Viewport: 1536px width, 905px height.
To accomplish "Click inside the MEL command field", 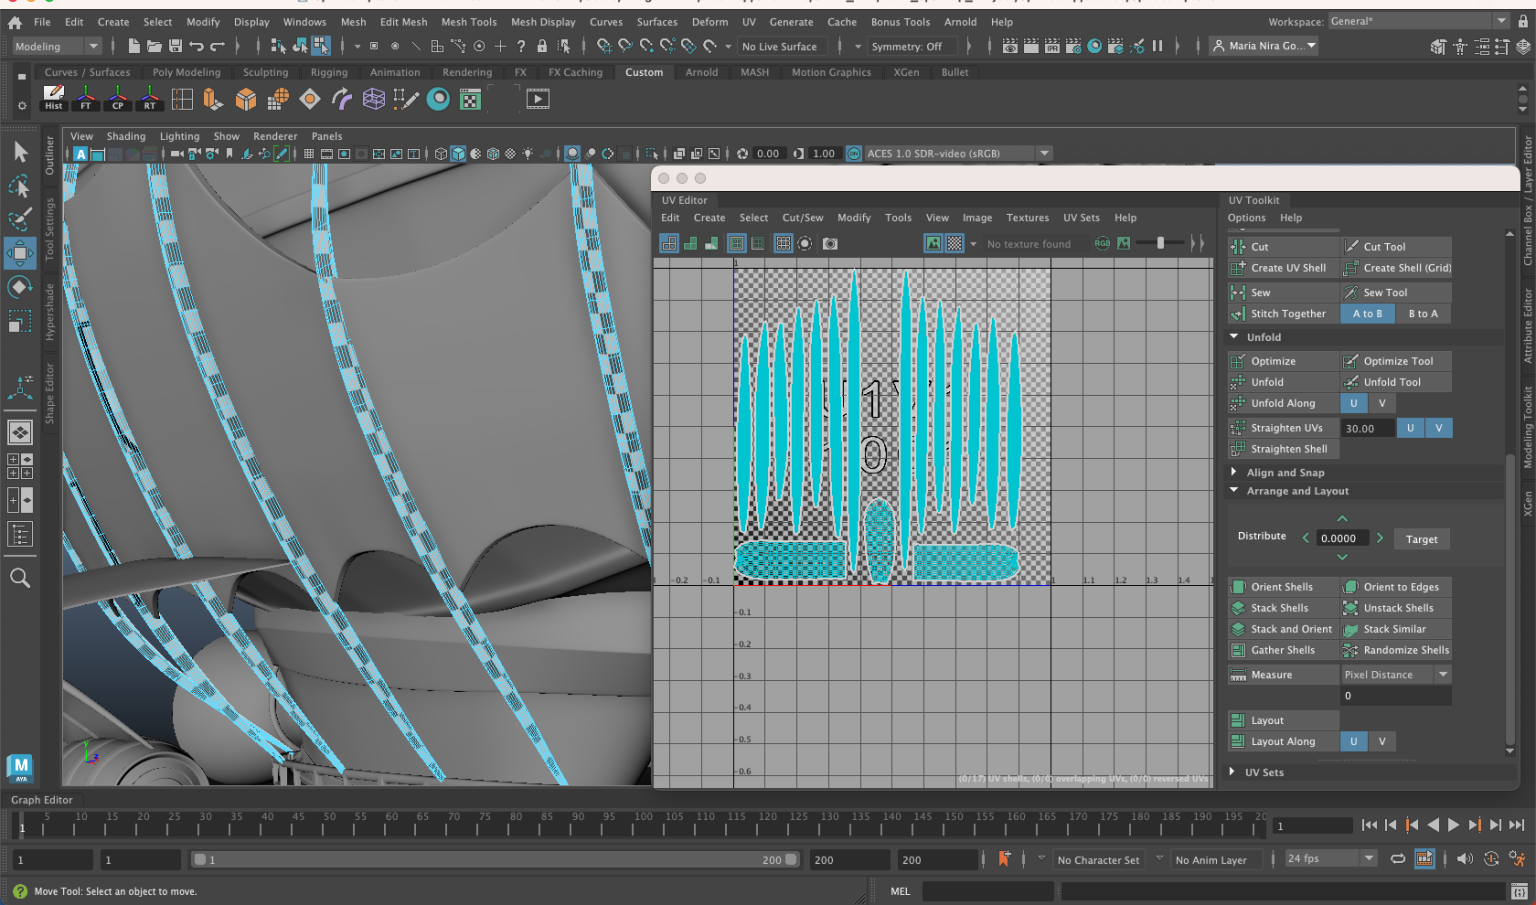I will (x=987, y=891).
